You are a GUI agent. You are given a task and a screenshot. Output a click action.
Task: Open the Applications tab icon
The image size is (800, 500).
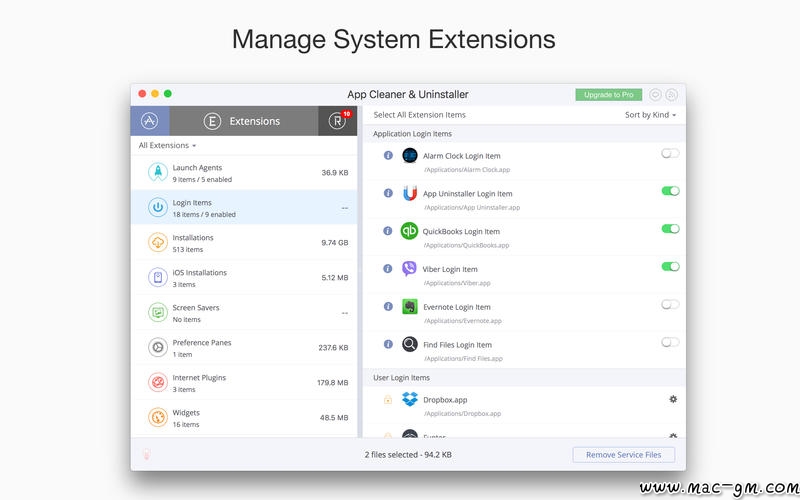click(149, 121)
